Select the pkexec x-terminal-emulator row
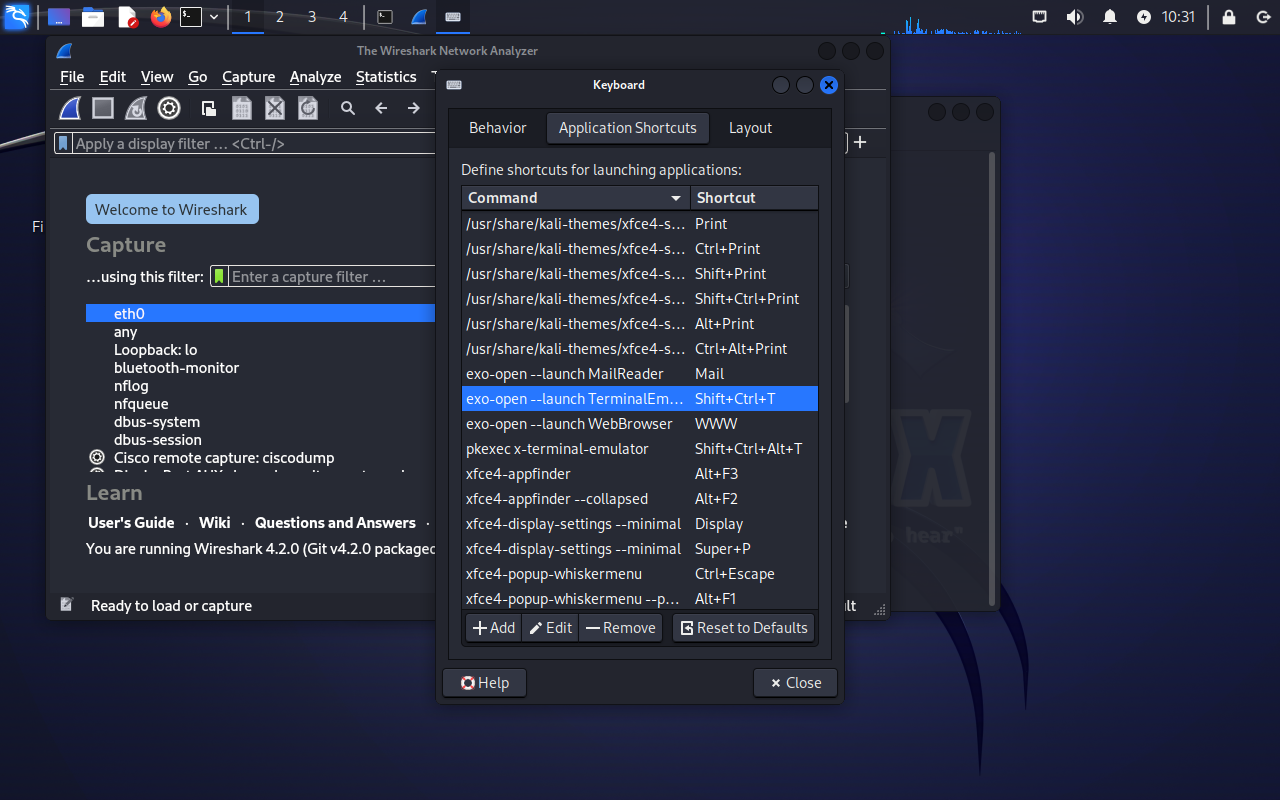 pyautogui.click(x=640, y=449)
